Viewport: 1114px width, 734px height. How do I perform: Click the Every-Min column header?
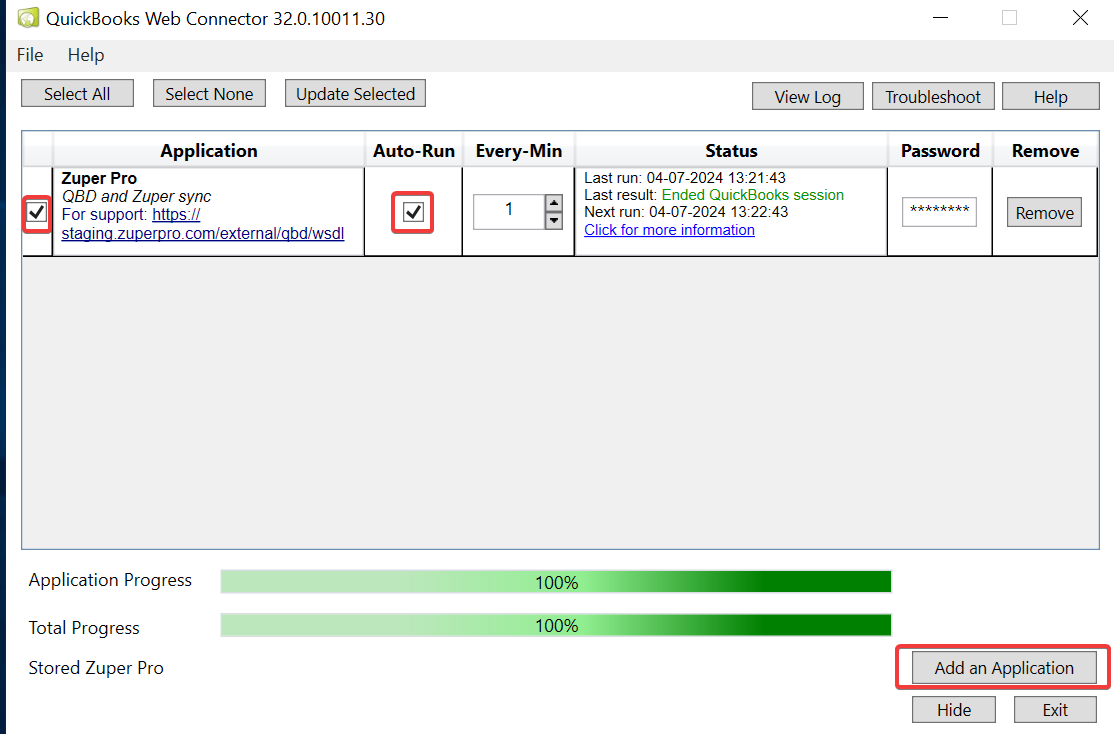(519, 151)
